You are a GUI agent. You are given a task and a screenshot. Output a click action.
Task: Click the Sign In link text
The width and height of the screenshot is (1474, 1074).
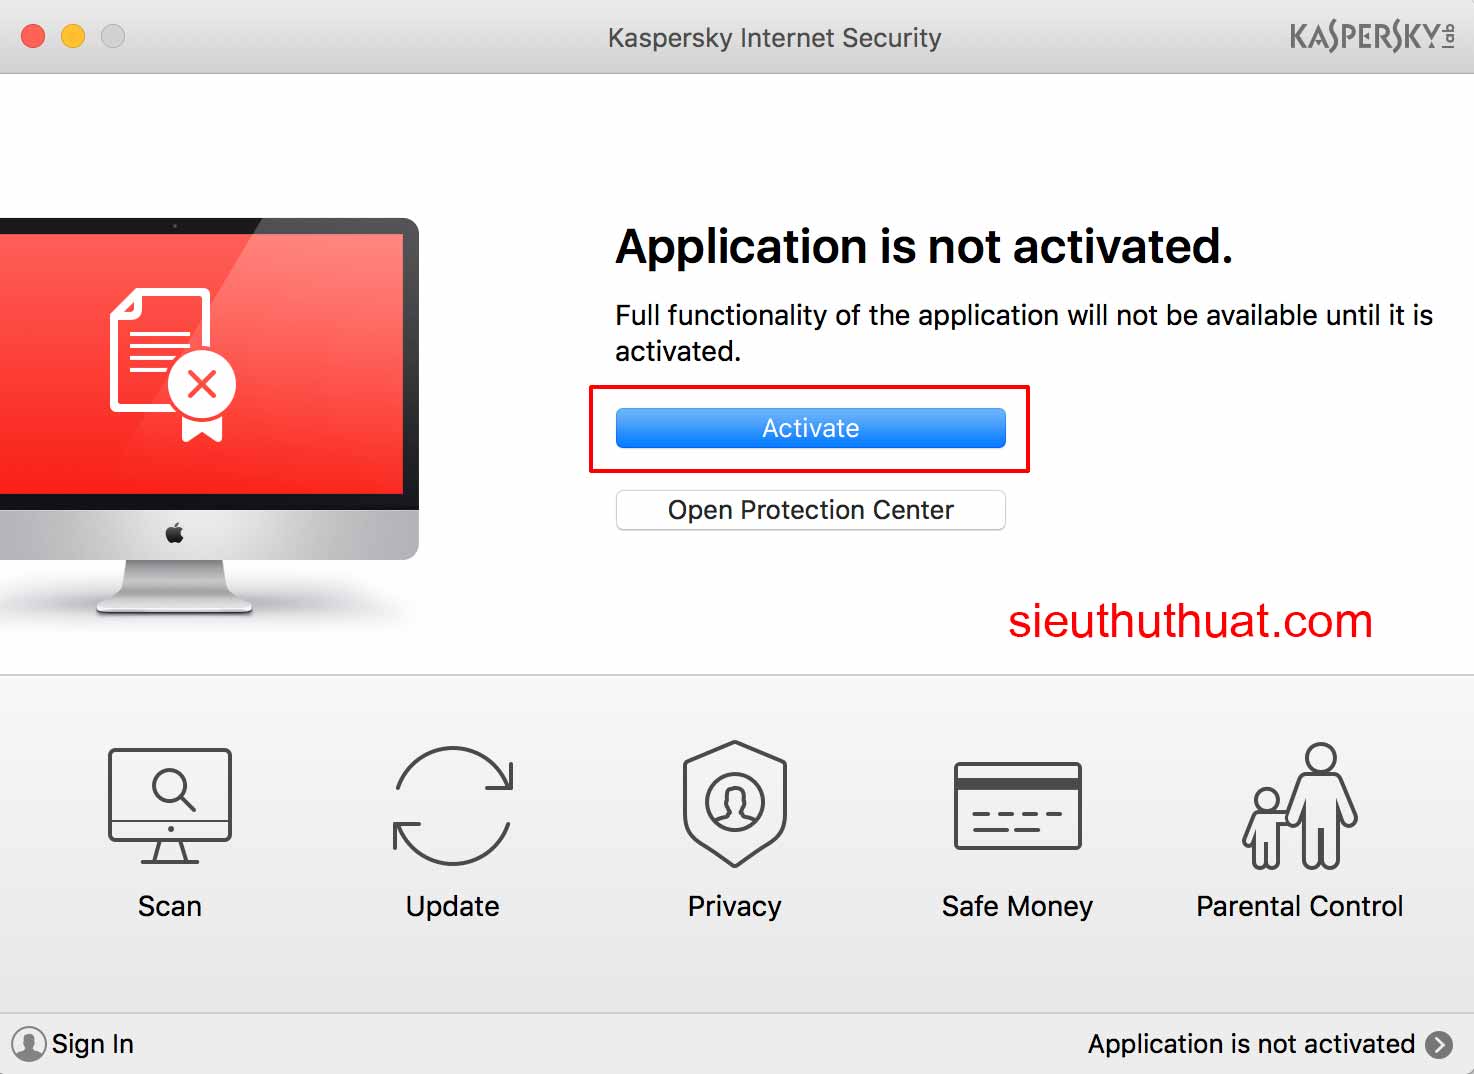coord(93,1044)
